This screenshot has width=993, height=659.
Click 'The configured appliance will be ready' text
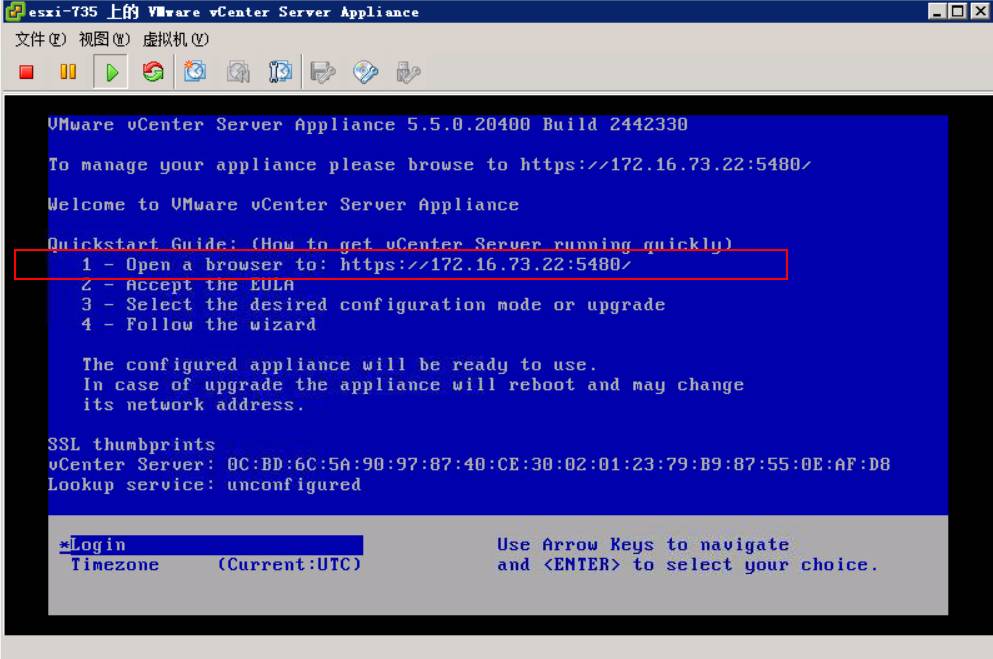coord(339,365)
